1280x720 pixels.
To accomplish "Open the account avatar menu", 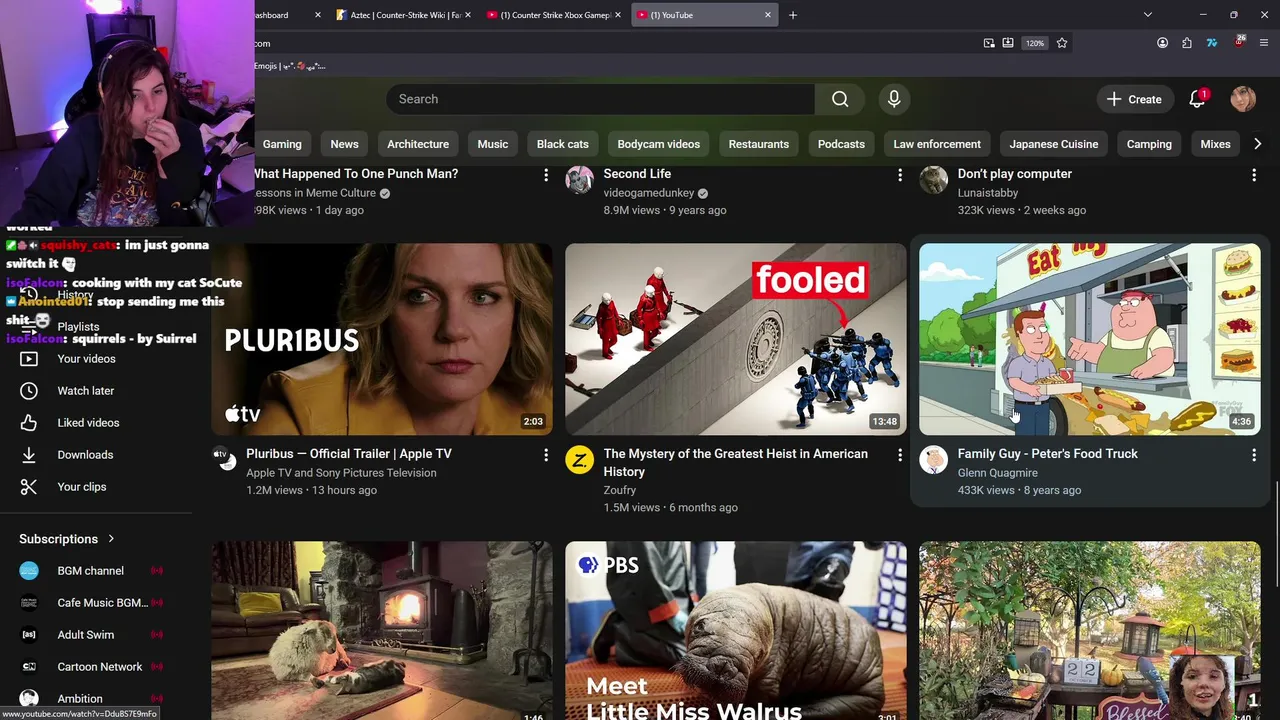I will pyautogui.click(x=1243, y=99).
